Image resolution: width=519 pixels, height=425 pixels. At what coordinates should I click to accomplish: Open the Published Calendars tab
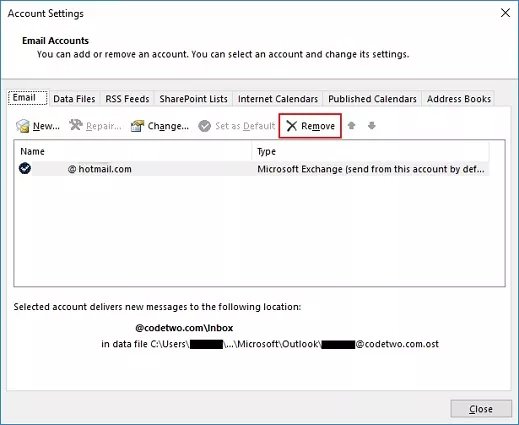tap(372, 99)
